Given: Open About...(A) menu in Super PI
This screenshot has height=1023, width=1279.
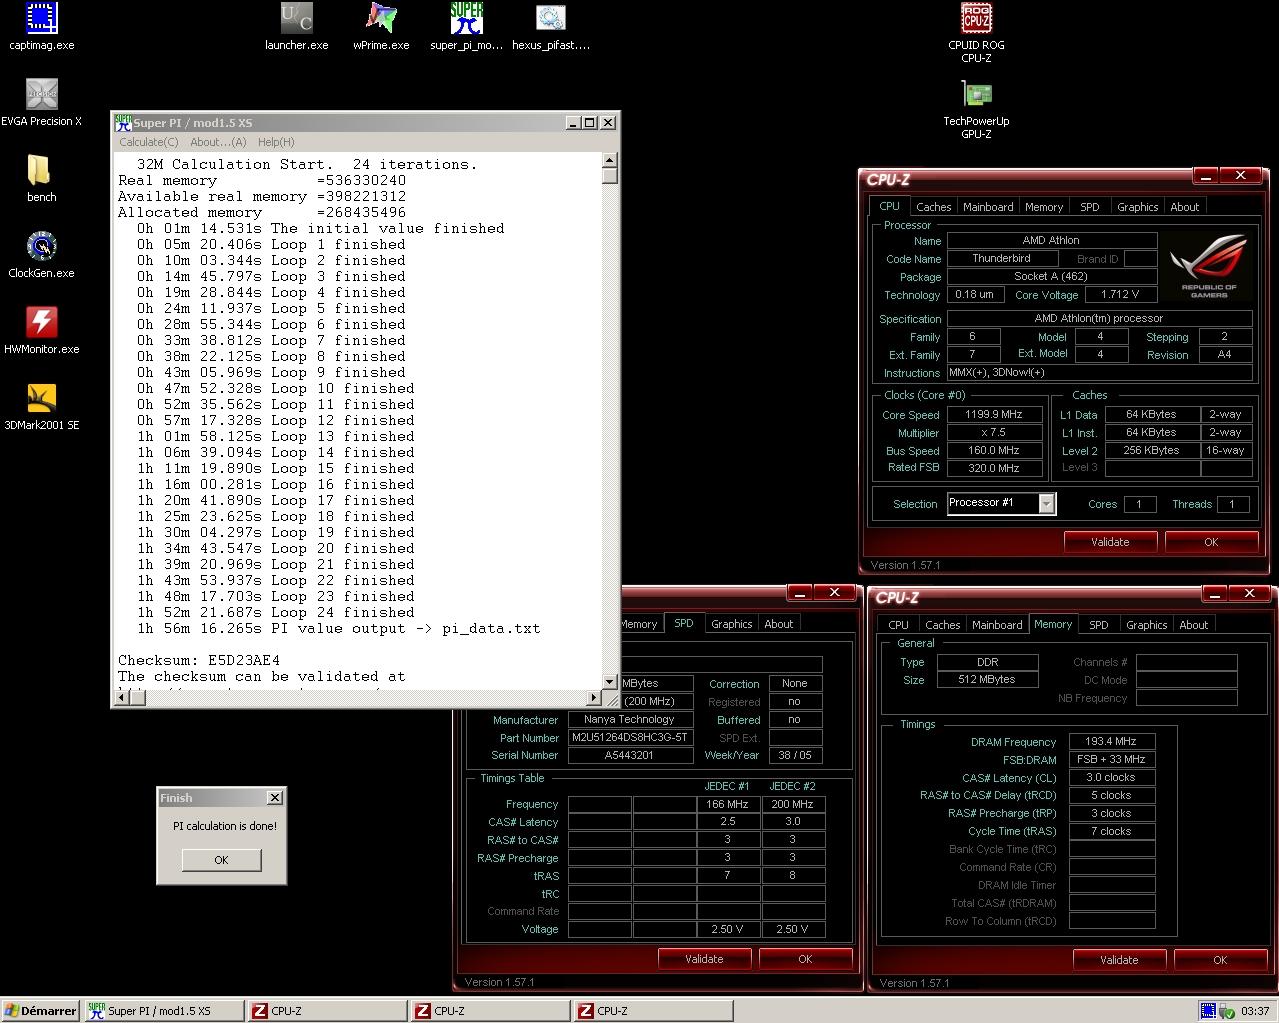Looking at the screenshot, I should 218,142.
